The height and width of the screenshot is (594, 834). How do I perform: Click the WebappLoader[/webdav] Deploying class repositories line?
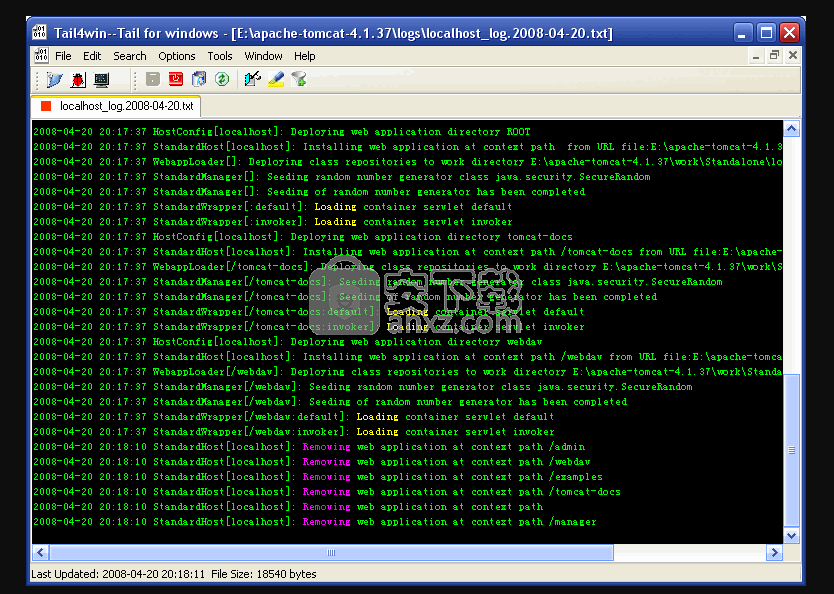(407, 372)
